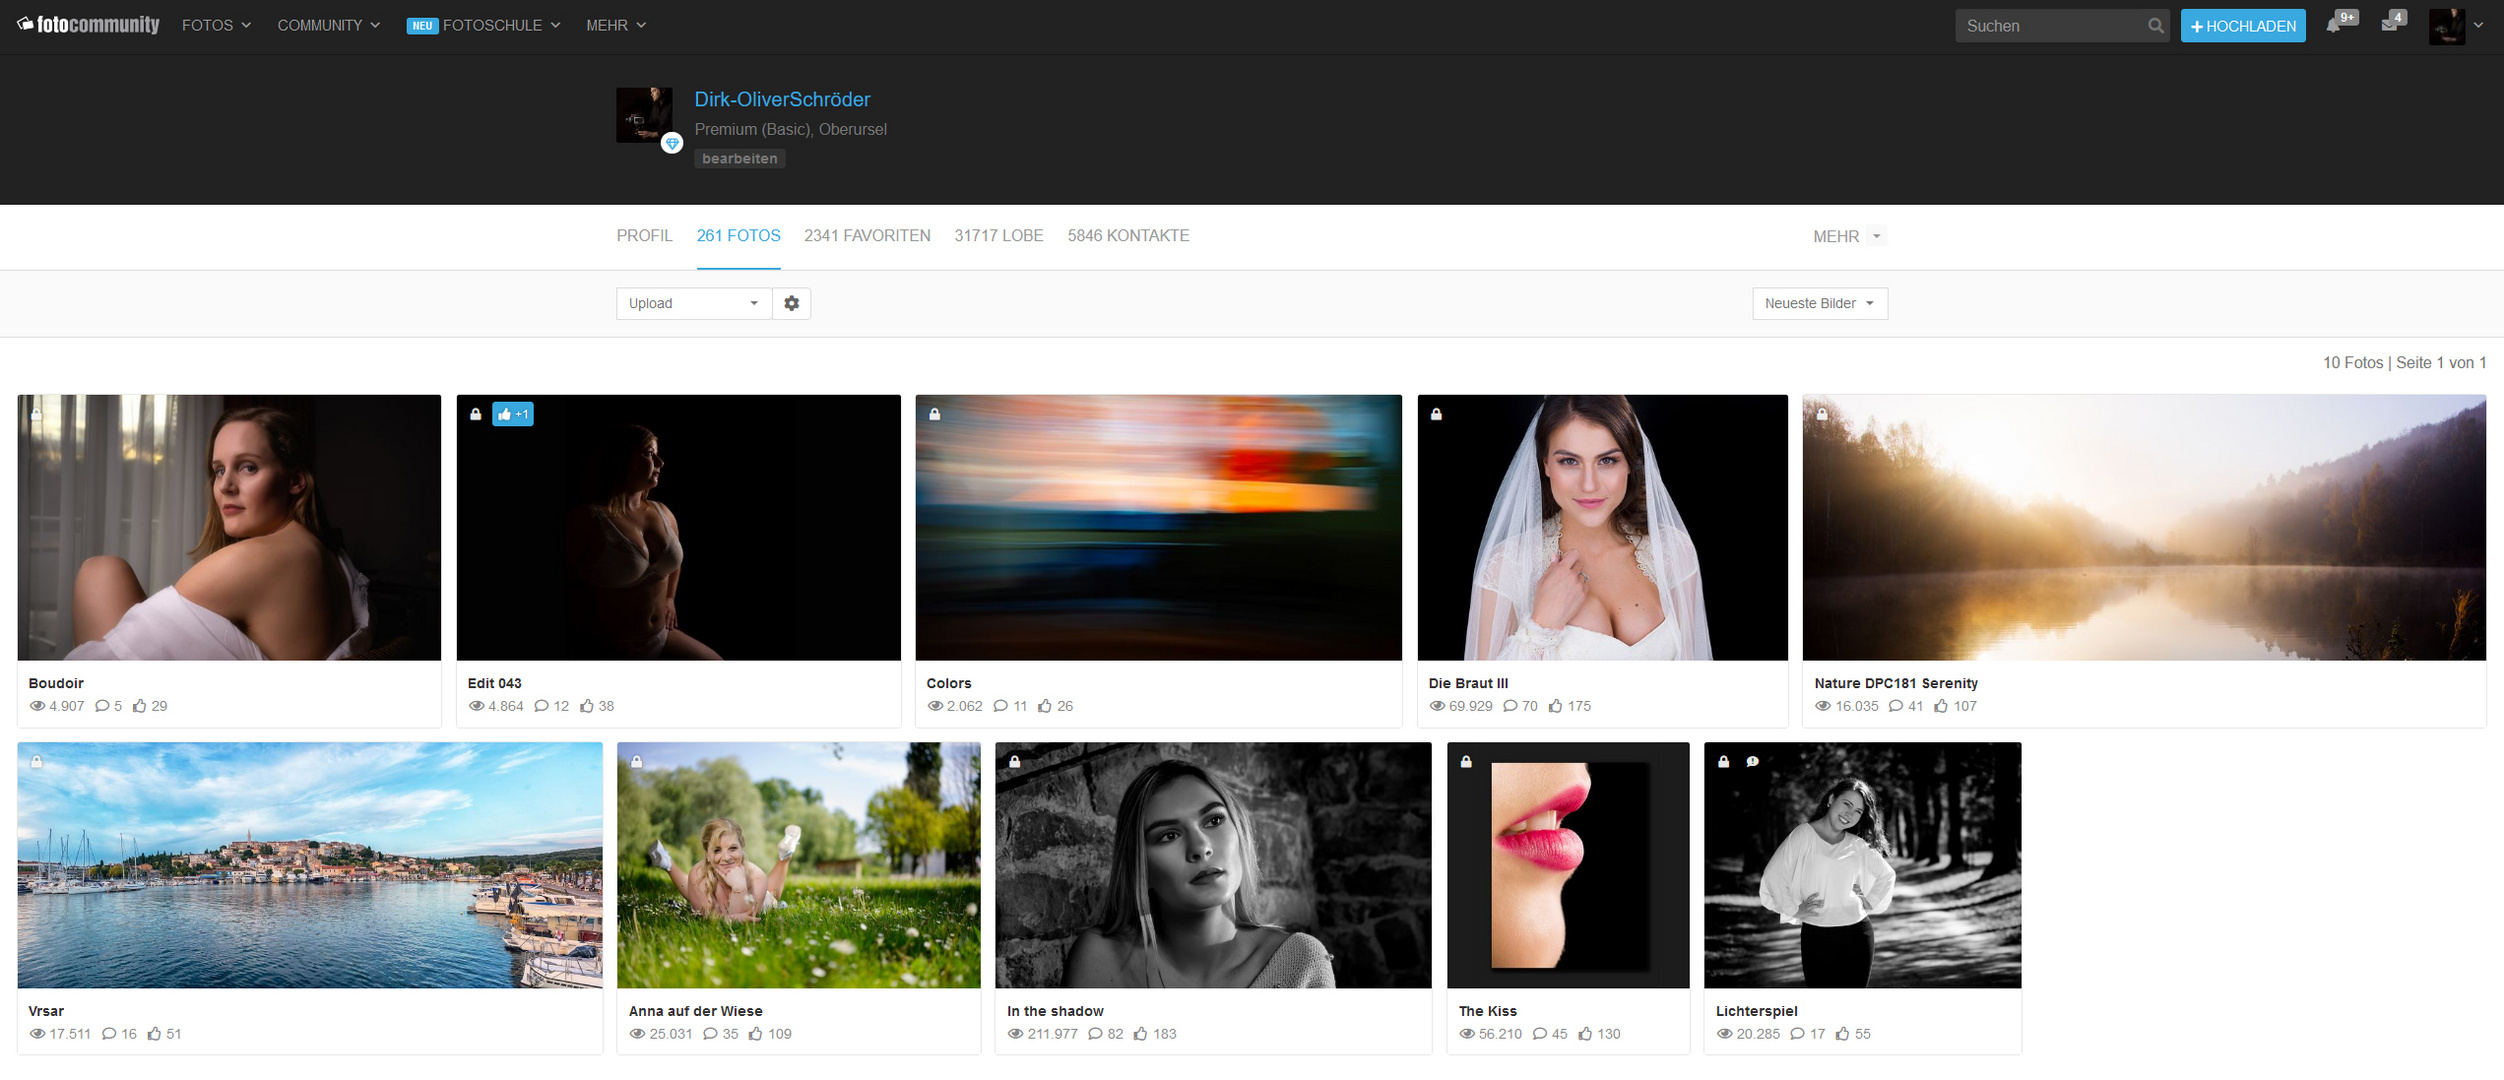
Task: Click thumbs-up icon under Anna auf der Wiese
Action: (755, 1034)
